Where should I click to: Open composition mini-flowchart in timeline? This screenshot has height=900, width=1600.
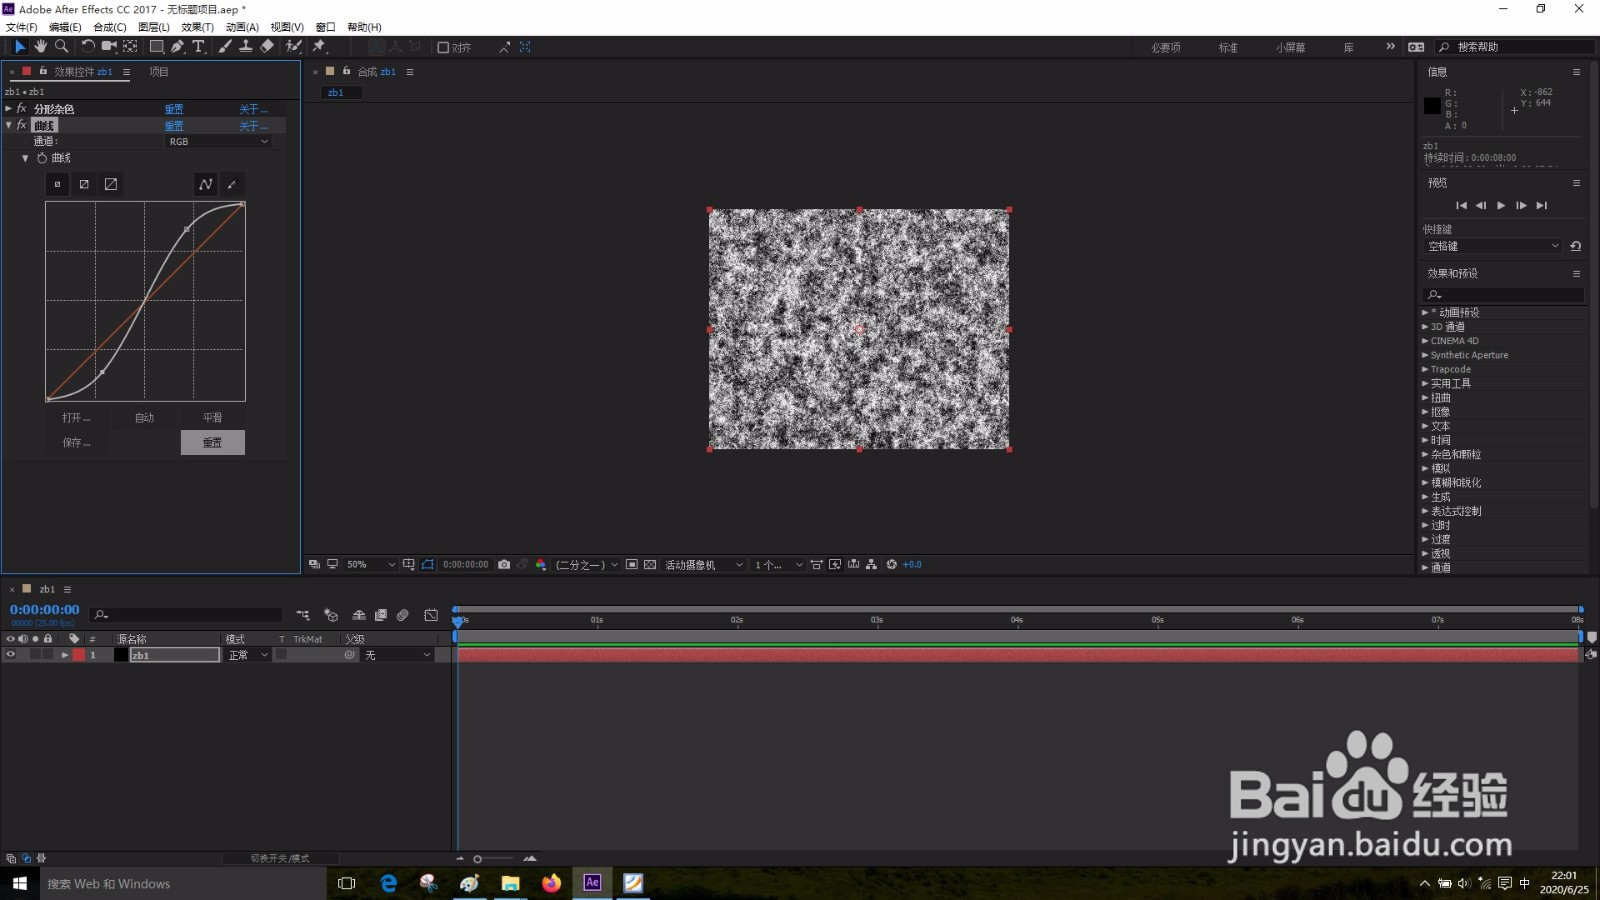pyautogui.click(x=303, y=615)
